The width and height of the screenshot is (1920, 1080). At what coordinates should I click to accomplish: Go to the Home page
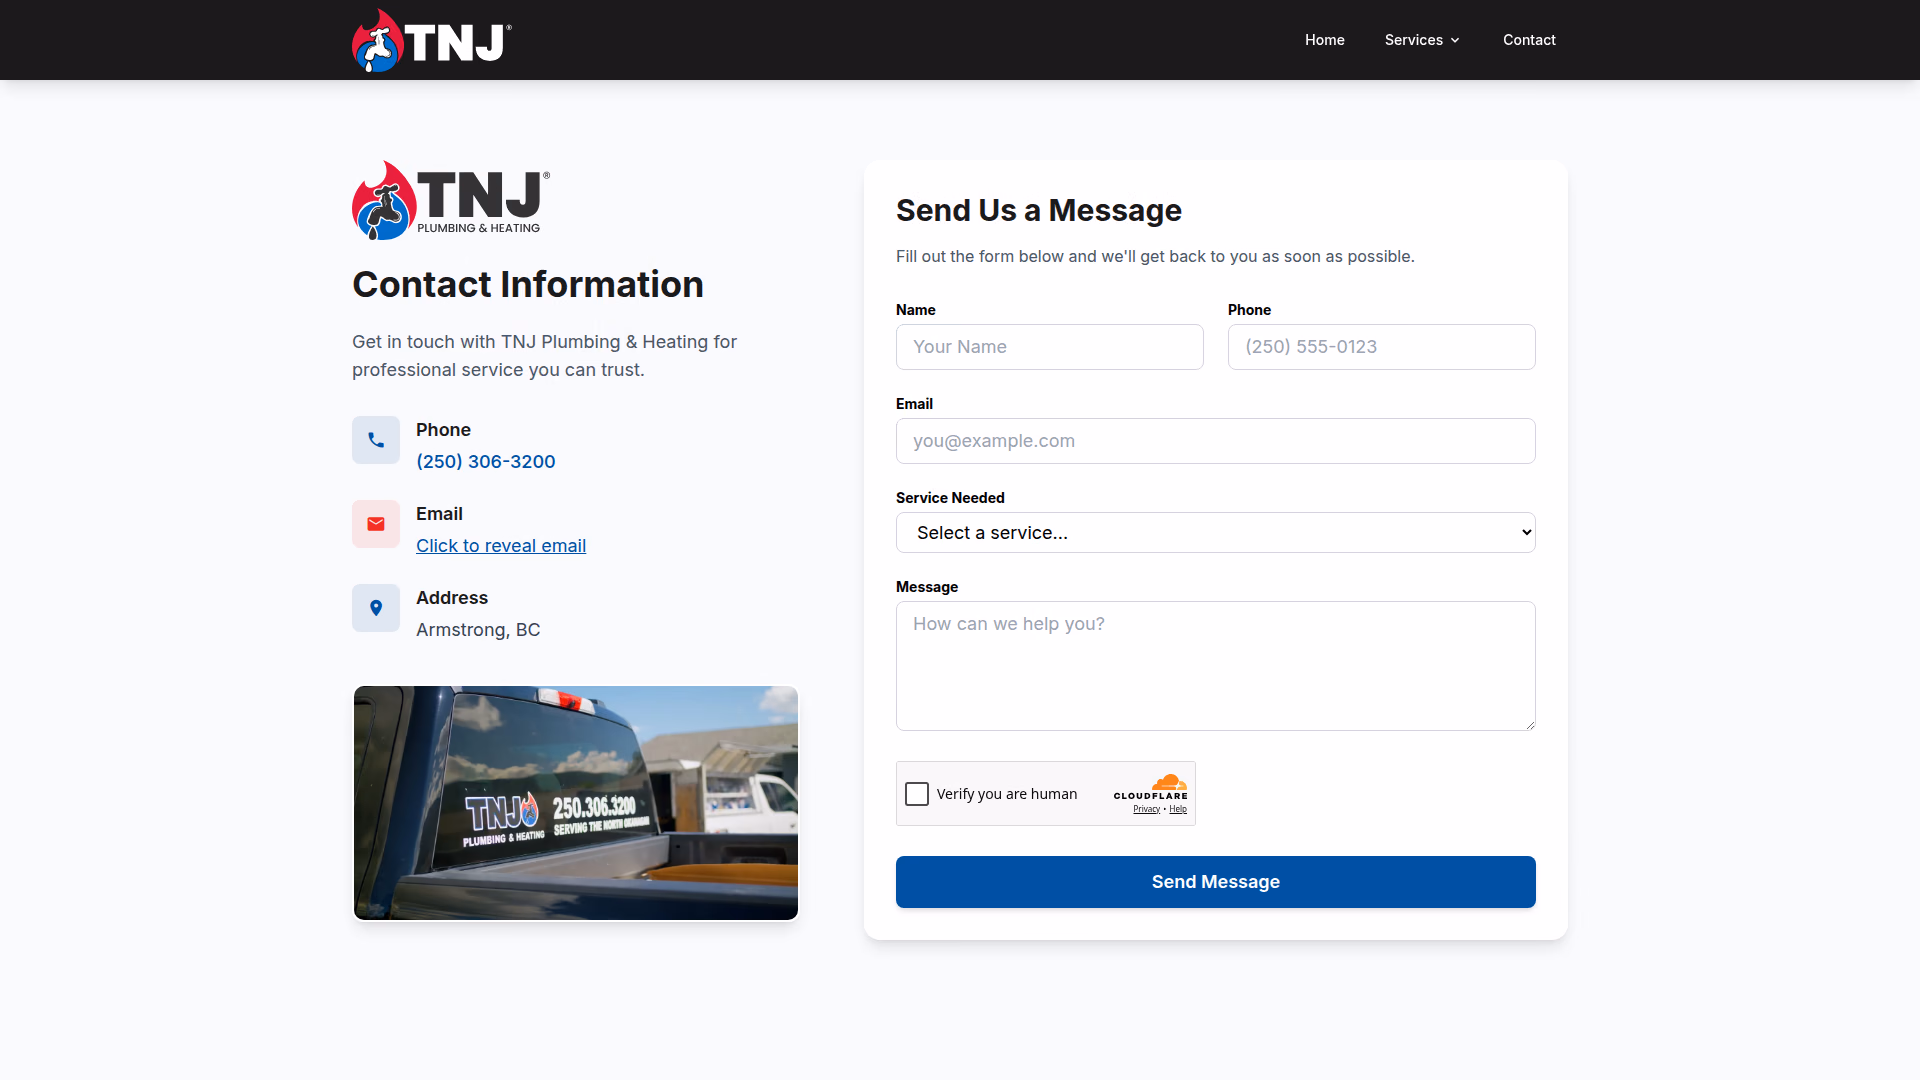click(x=1324, y=40)
